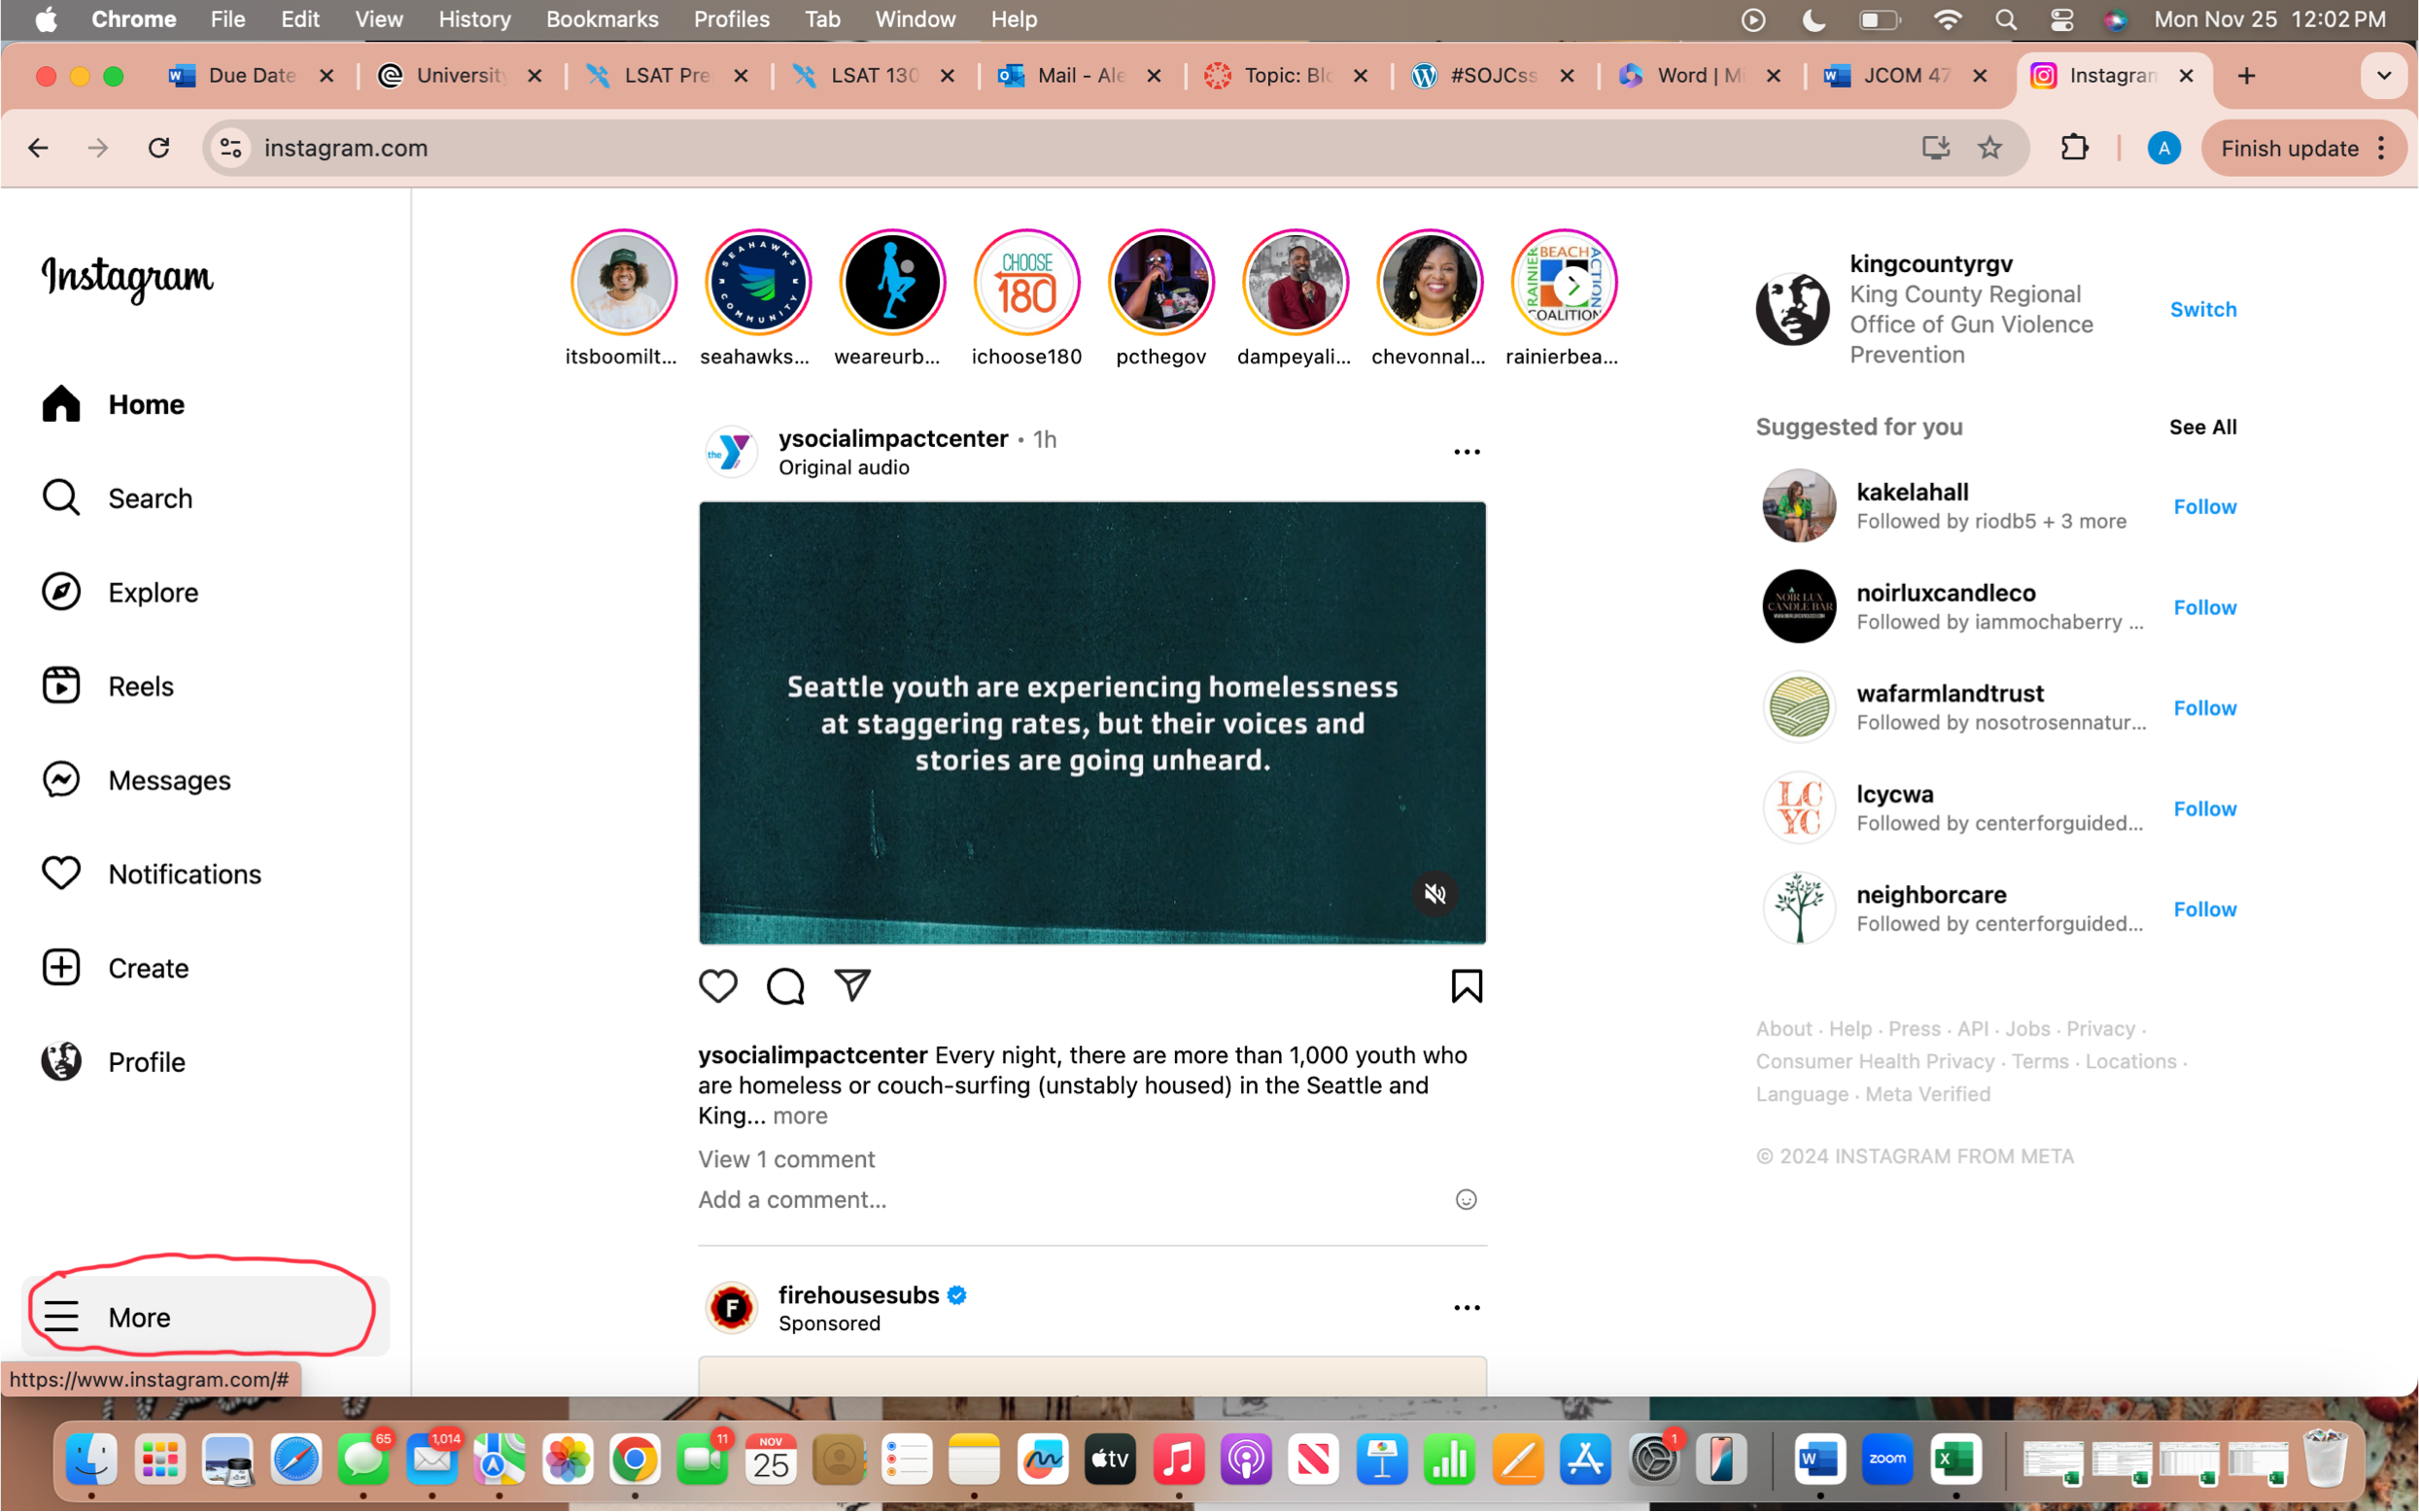Open the Apple menu
2419x1512 pixels.
click(x=45, y=19)
